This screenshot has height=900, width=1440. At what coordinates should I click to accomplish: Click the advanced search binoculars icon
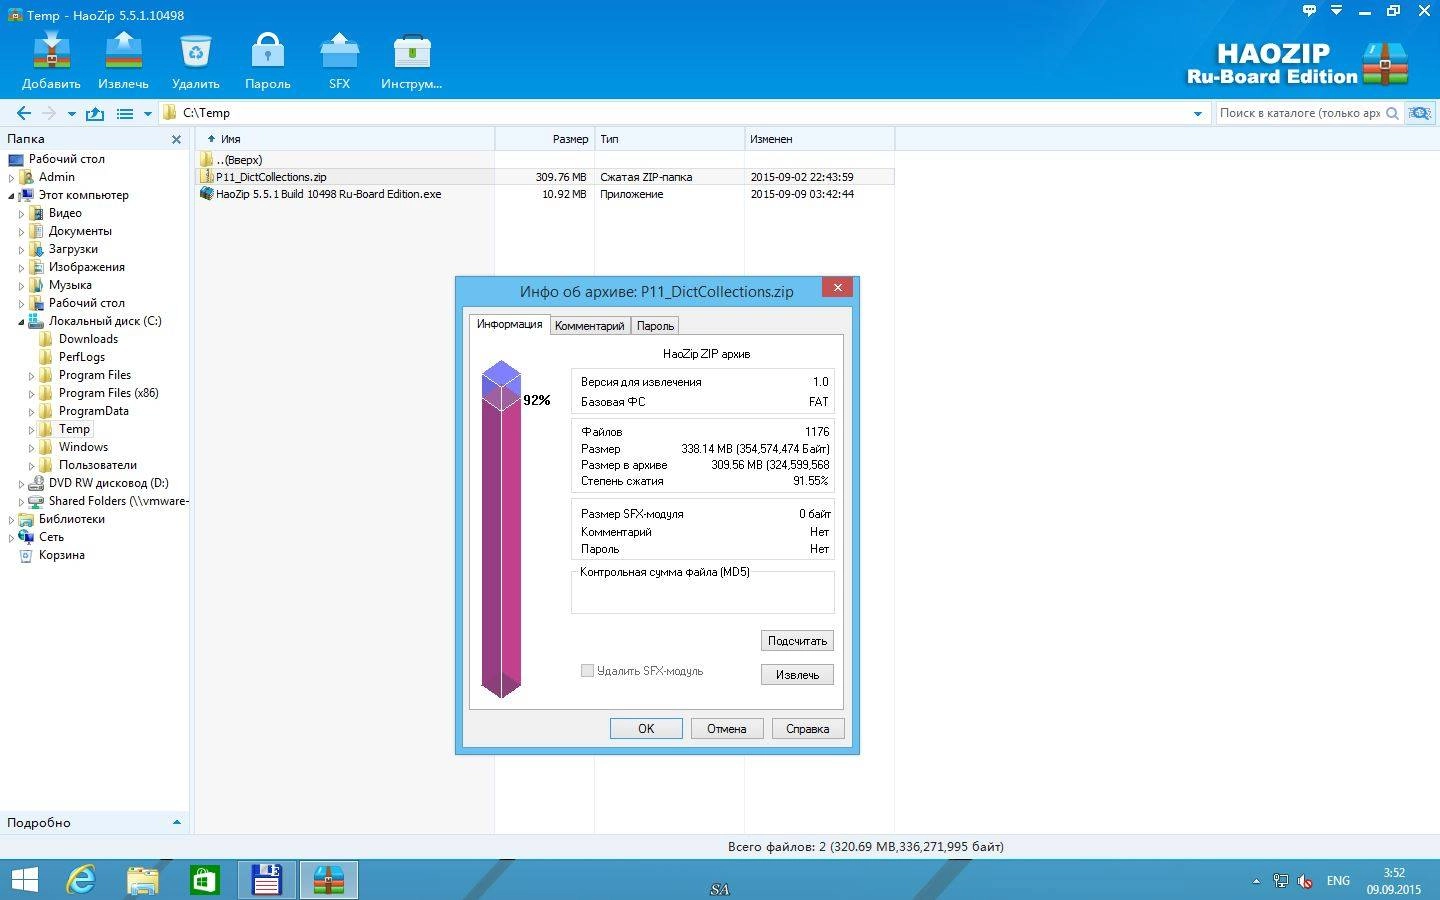[1419, 113]
